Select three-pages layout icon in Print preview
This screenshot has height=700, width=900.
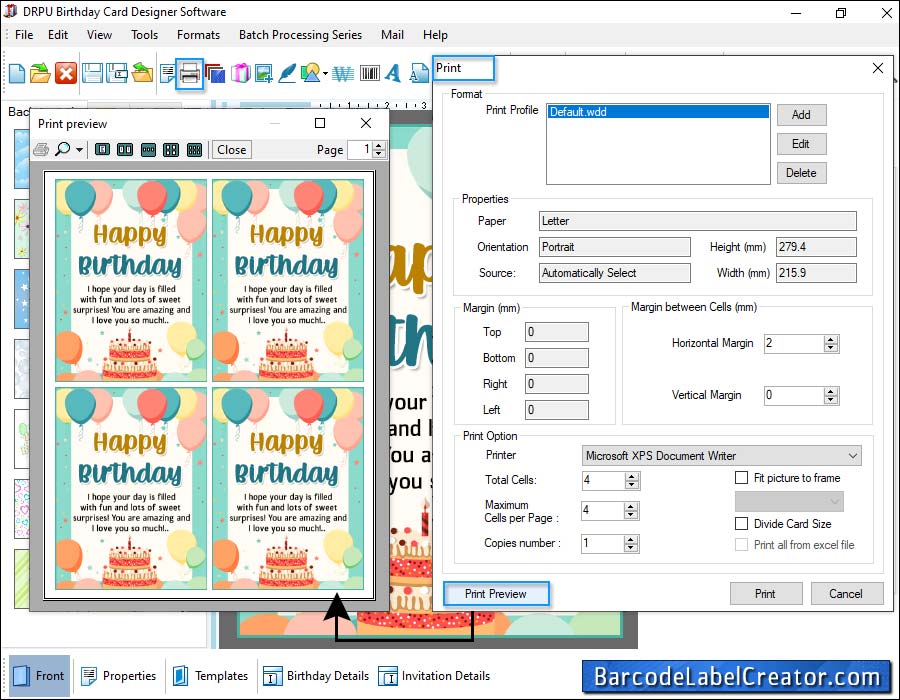tap(148, 150)
